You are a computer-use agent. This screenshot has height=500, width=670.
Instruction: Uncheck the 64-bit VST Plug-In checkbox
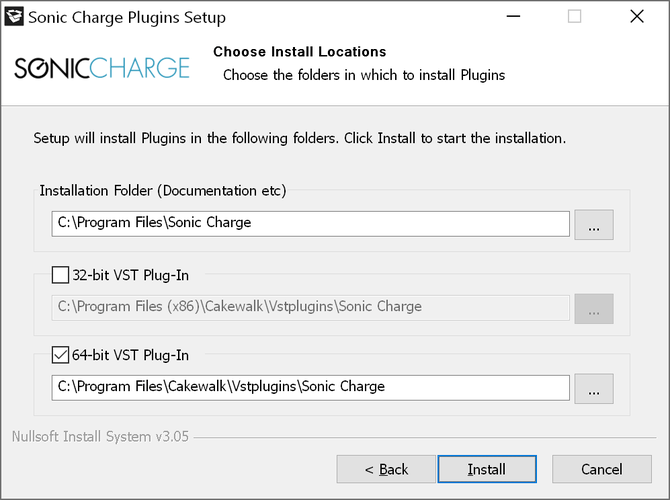pyautogui.click(x=60, y=355)
